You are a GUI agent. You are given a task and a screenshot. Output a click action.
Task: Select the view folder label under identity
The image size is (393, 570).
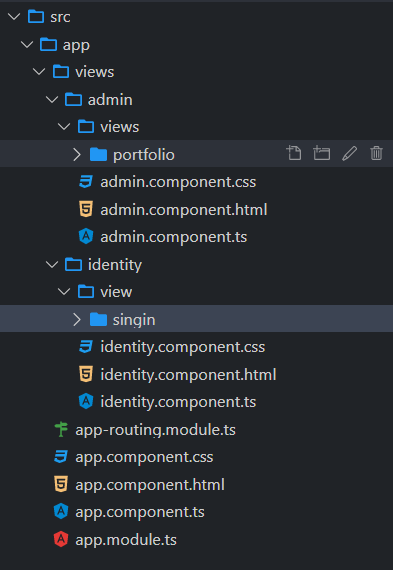point(116,292)
